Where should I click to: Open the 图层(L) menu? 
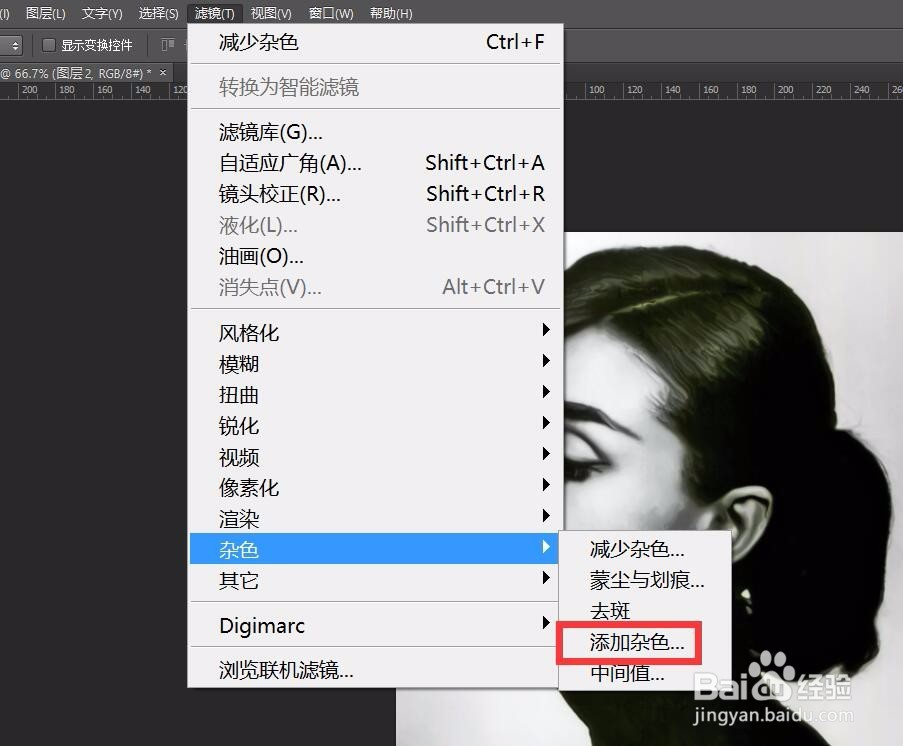(x=45, y=13)
